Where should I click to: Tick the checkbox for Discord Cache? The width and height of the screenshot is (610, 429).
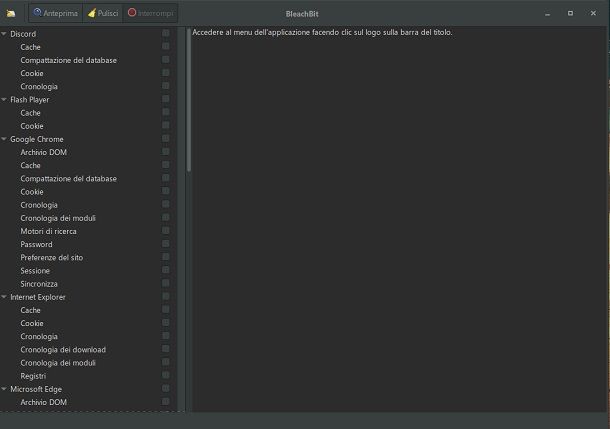tap(166, 46)
